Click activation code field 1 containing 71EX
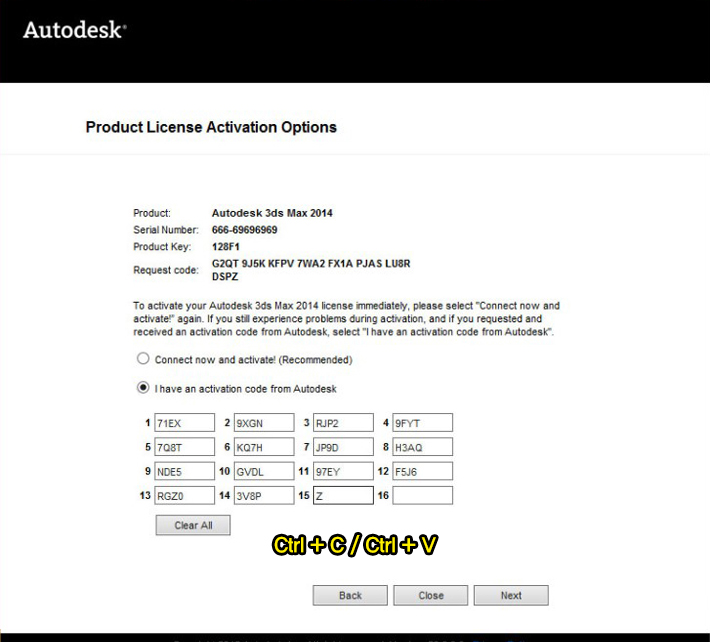Image resolution: width=710 pixels, height=642 pixels. 184,423
